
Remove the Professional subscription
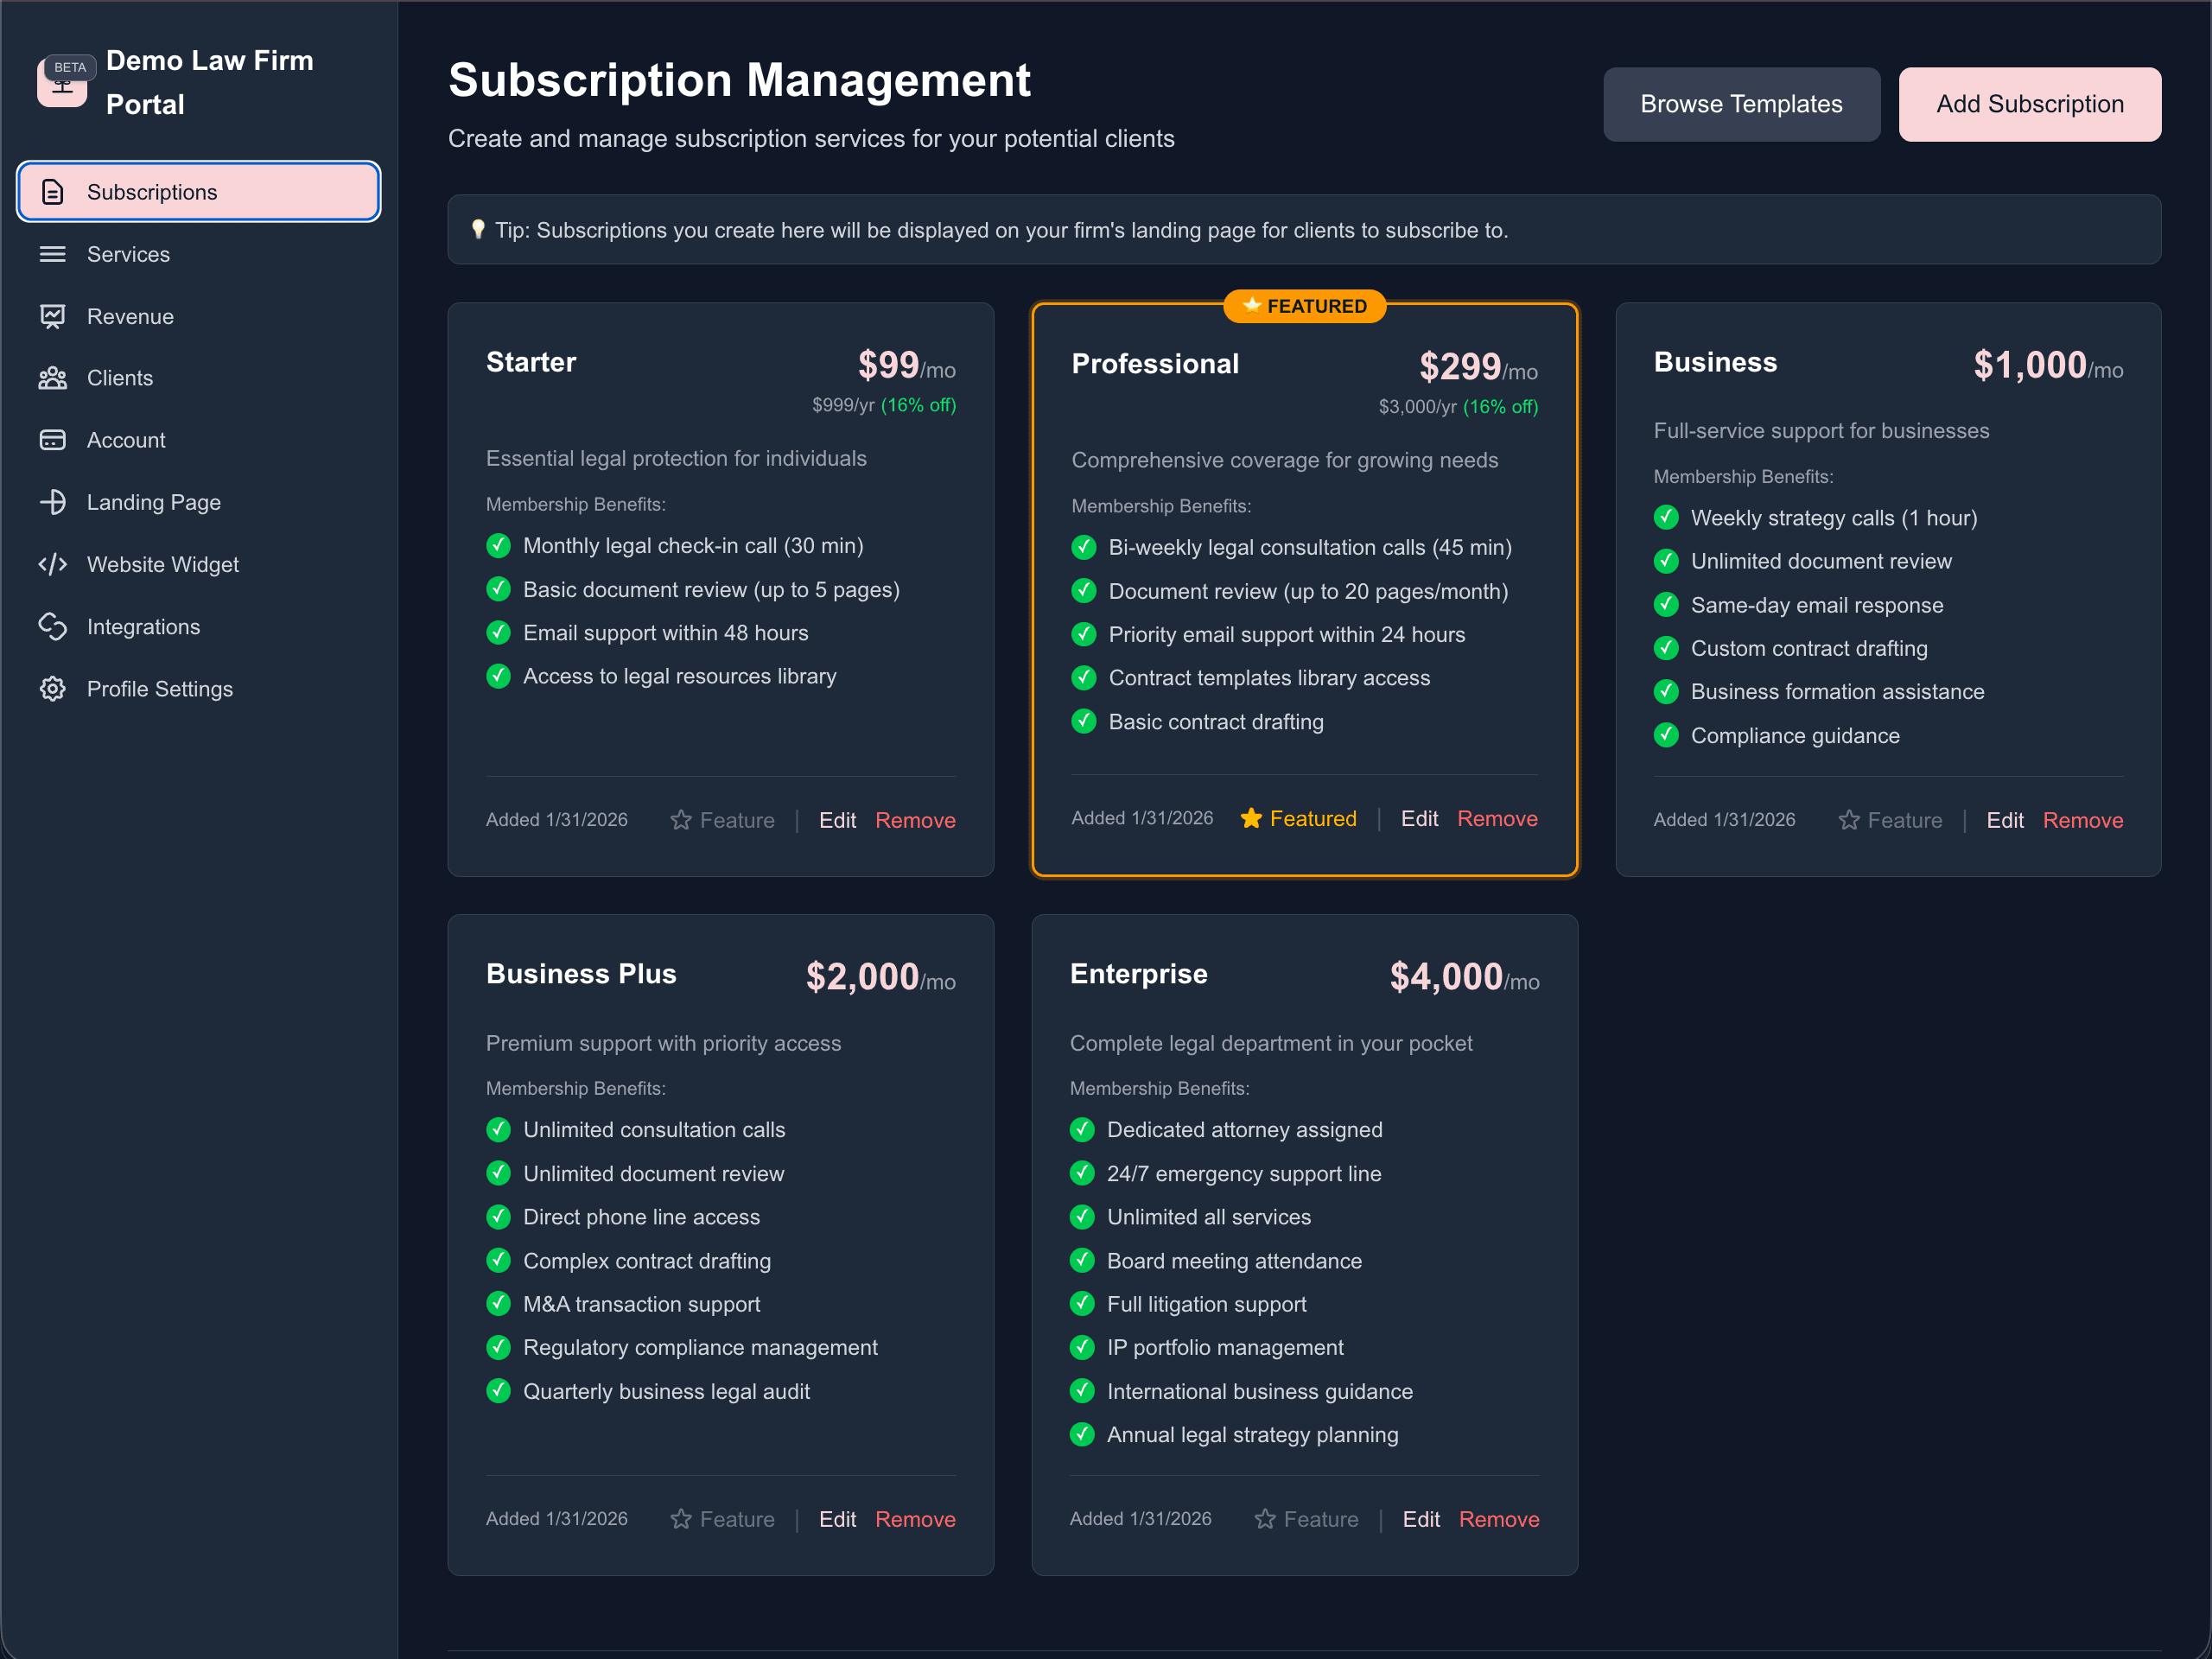coord(1497,818)
